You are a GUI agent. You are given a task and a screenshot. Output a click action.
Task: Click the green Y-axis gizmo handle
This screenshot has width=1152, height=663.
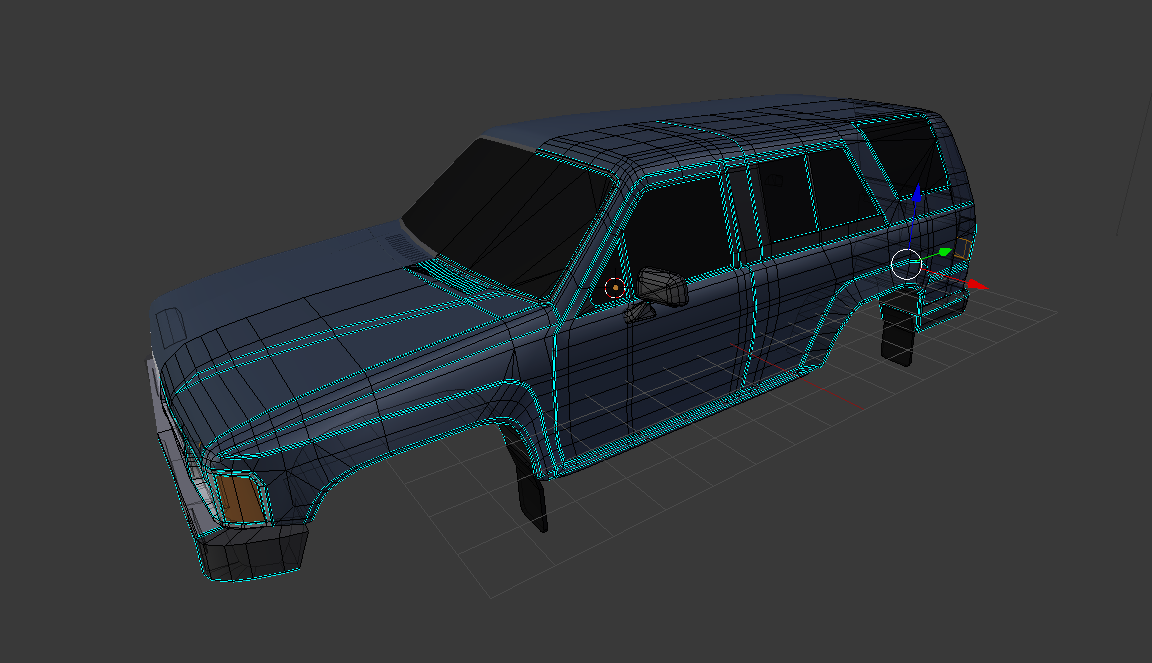pos(945,252)
